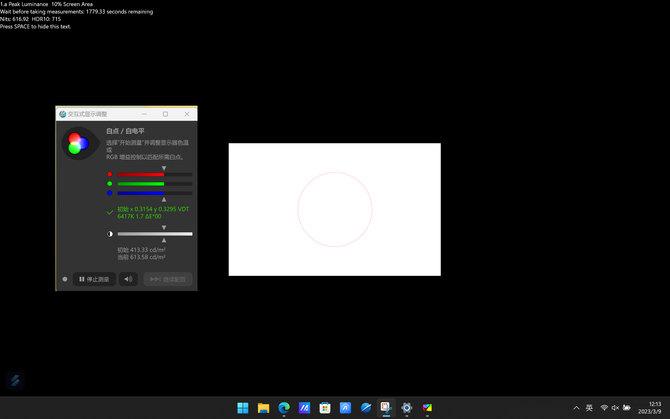Viewport: 670px width, 419px height.
Task: Switch the input language indicator
Action: tap(589, 408)
